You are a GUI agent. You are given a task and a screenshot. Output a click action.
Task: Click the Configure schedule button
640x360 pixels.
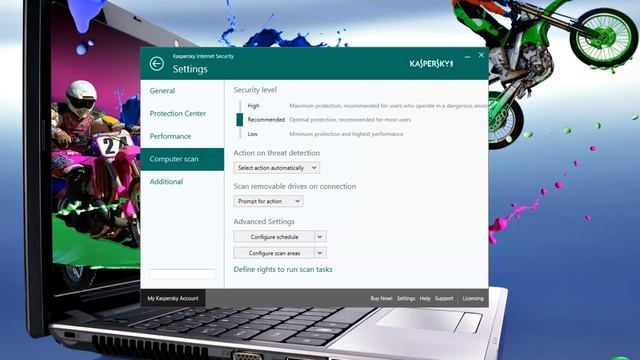274,237
